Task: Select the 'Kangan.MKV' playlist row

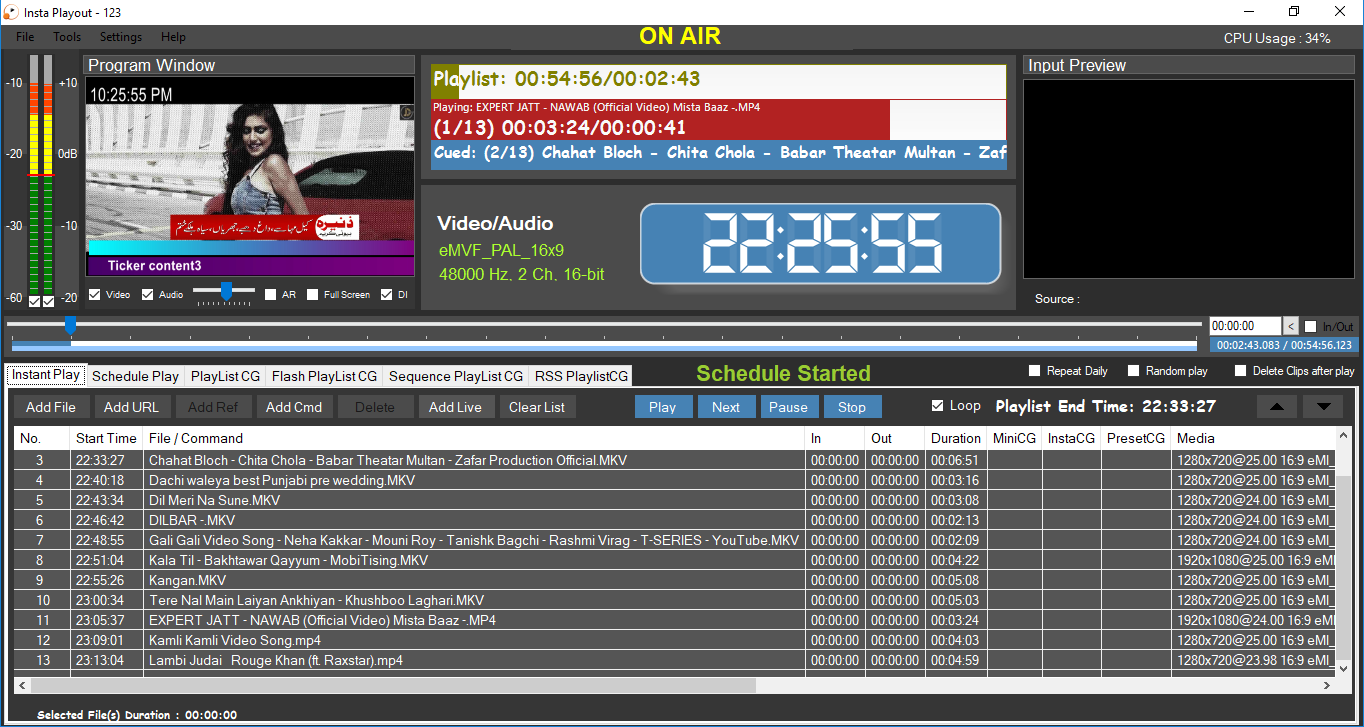Action: [674, 580]
